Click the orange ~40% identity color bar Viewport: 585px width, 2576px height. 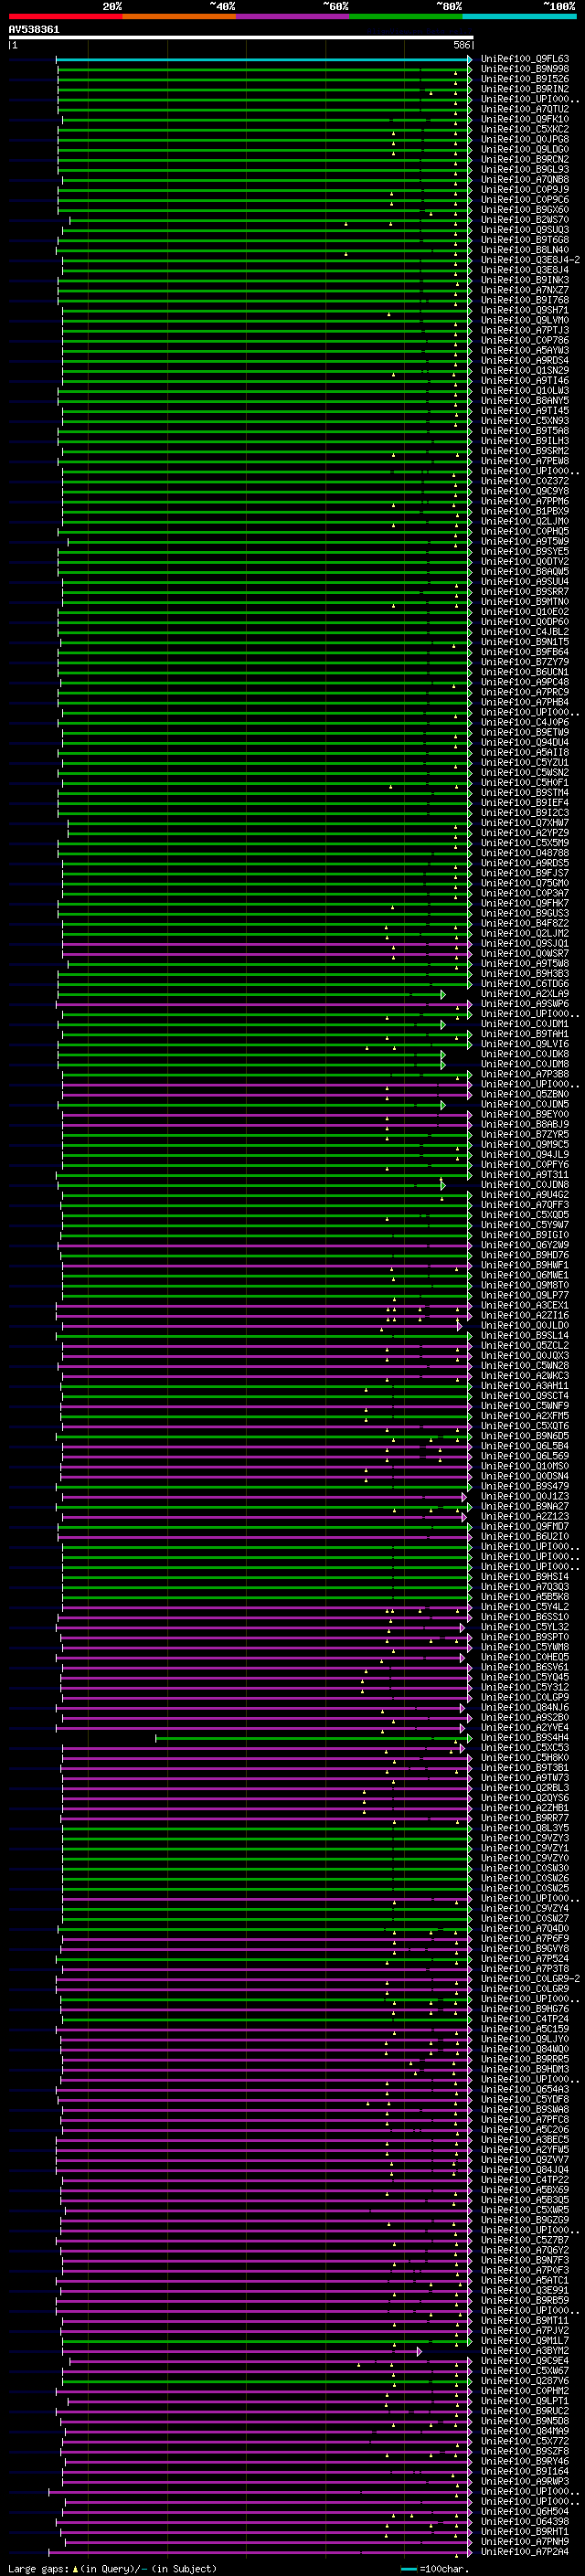[x=180, y=16]
